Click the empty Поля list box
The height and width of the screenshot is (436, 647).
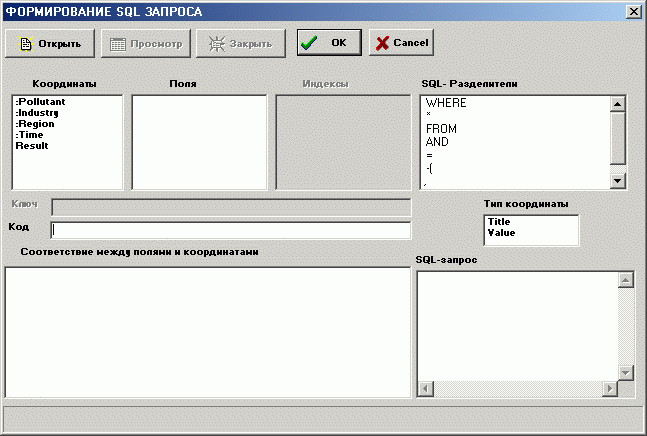coord(199,142)
